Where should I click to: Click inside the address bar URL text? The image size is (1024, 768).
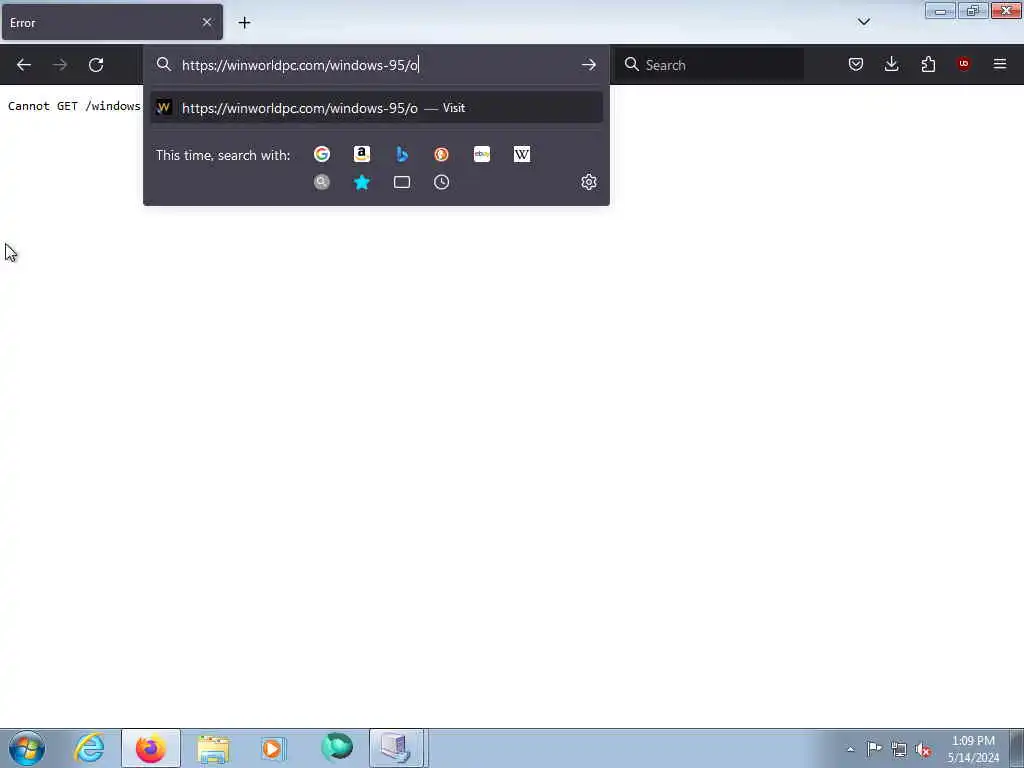pos(300,65)
